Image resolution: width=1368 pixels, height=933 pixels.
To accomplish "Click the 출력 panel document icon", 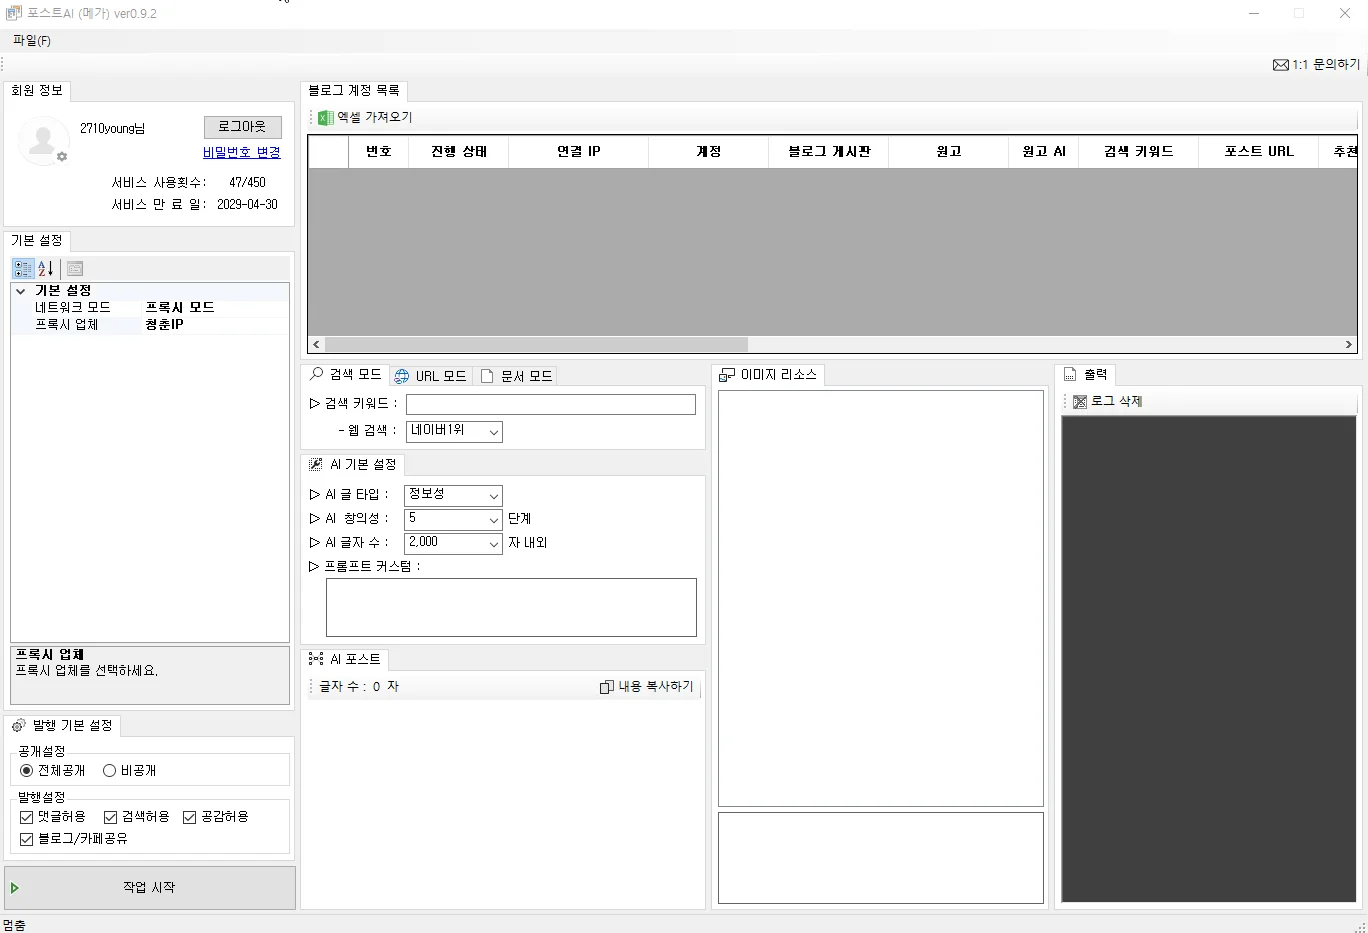I will [x=1070, y=374].
